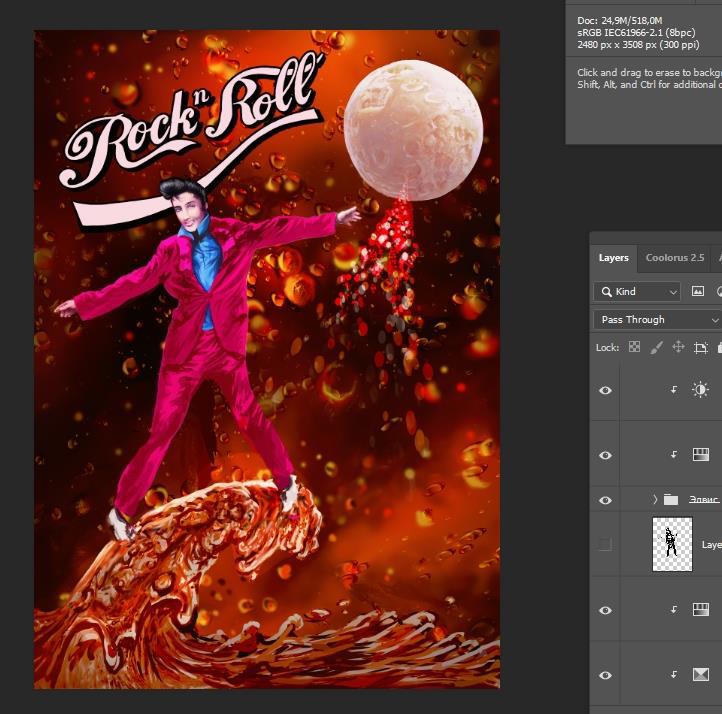
Task: Show the hidden layer with silhouette thumbnail
Action: pos(605,544)
